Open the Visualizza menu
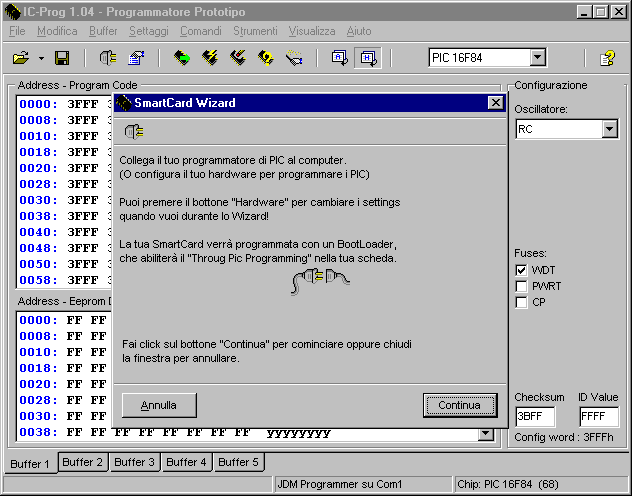Viewport: 632px width, 496px height. [312, 31]
